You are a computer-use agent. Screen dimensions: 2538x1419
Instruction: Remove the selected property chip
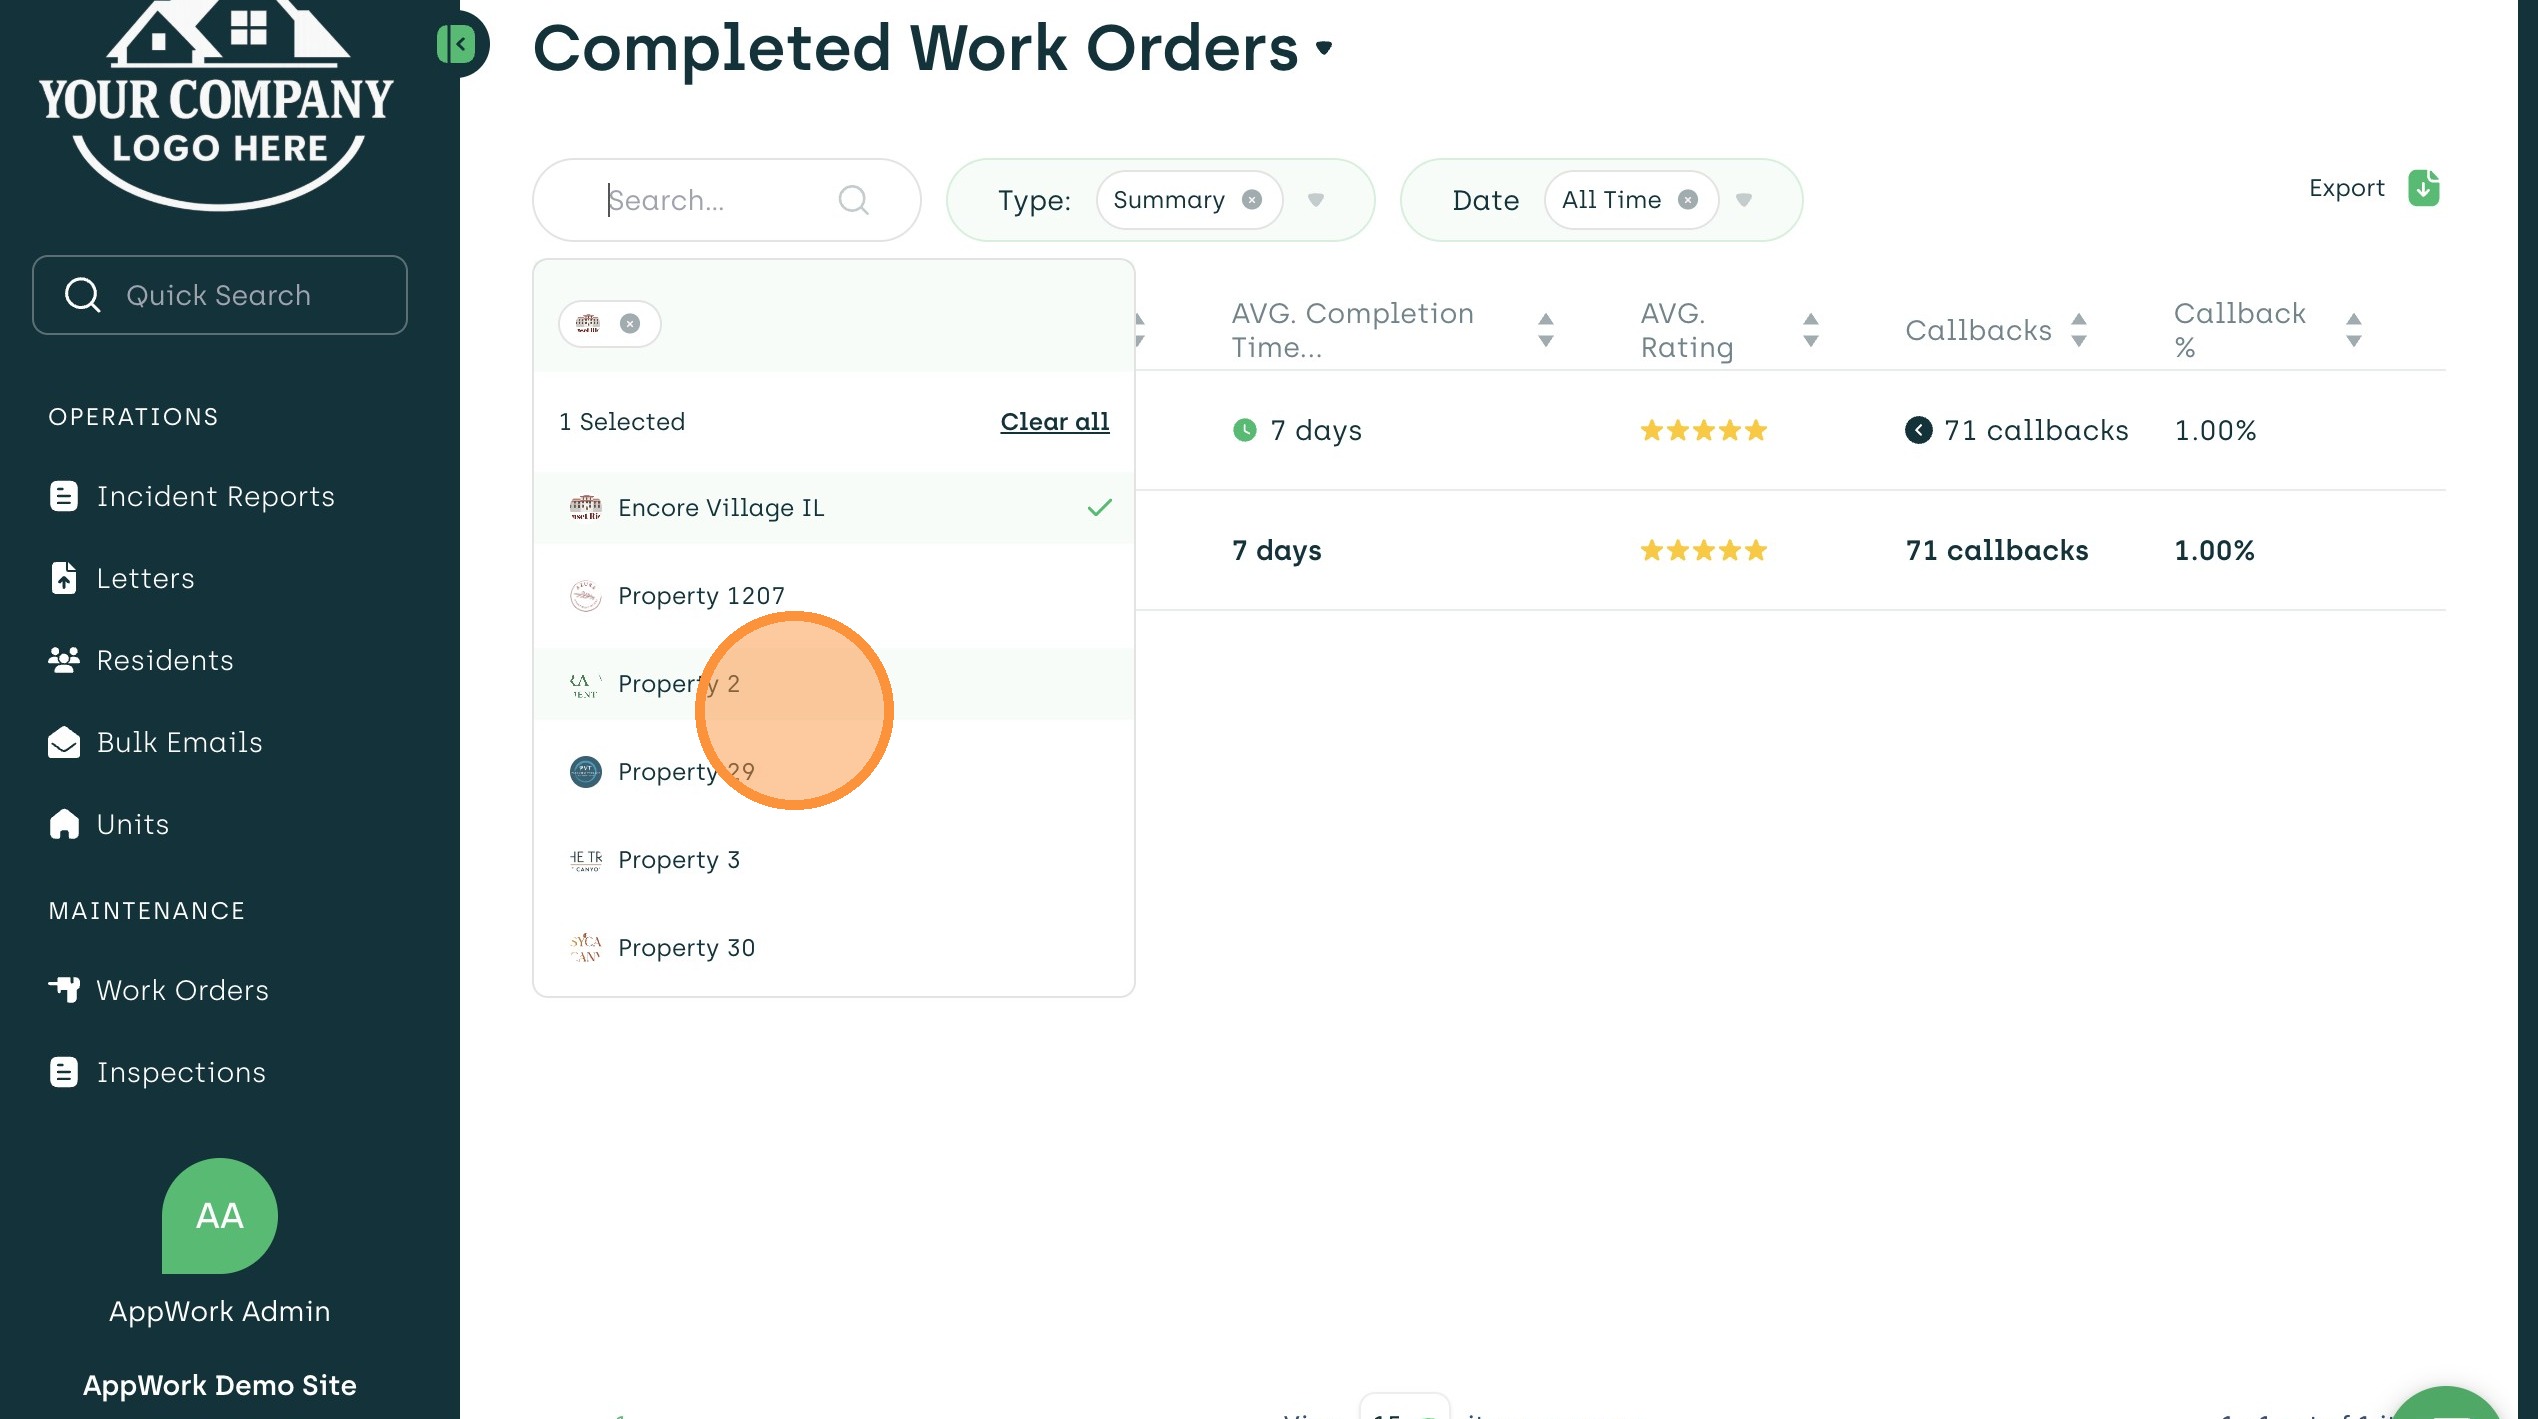(630, 324)
